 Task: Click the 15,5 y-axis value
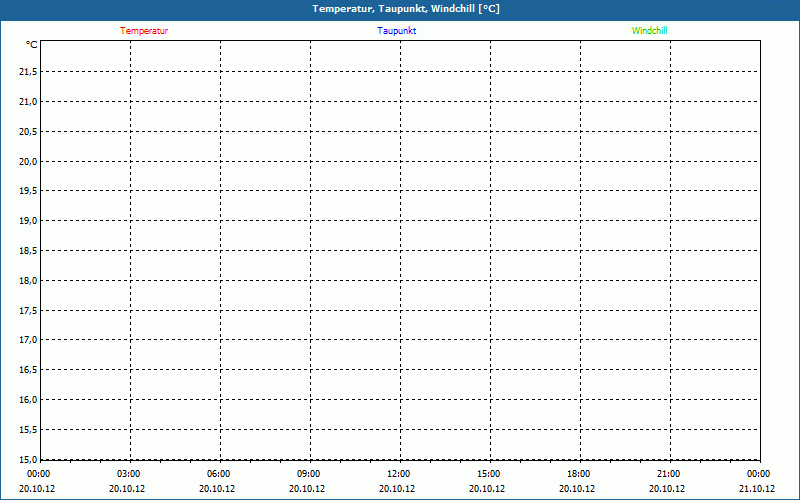coord(28,430)
